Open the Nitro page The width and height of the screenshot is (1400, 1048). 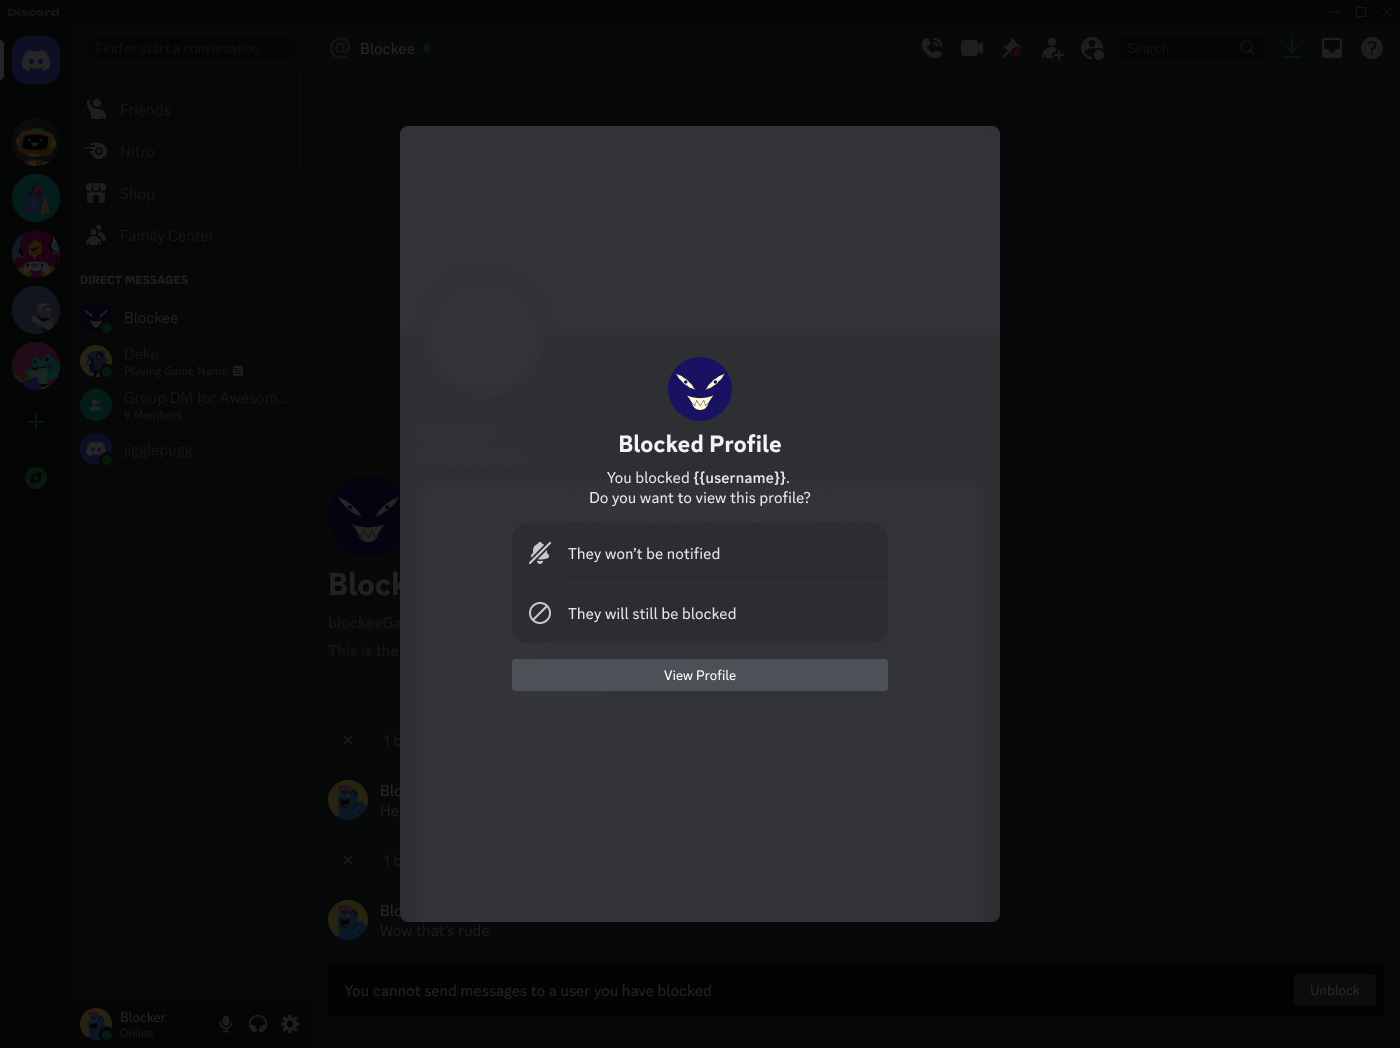[137, 151]
